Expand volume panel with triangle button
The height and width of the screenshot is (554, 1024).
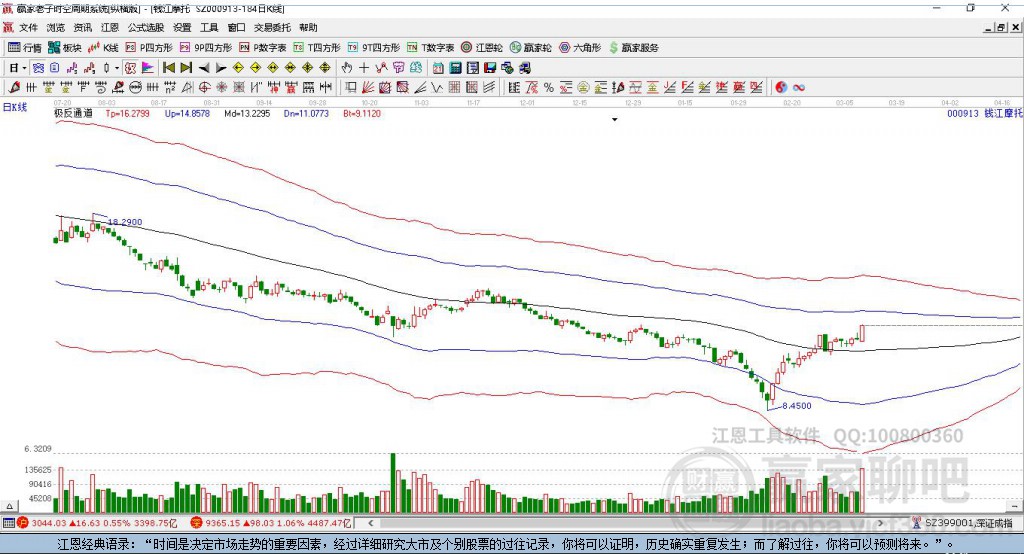pos(9,506)
